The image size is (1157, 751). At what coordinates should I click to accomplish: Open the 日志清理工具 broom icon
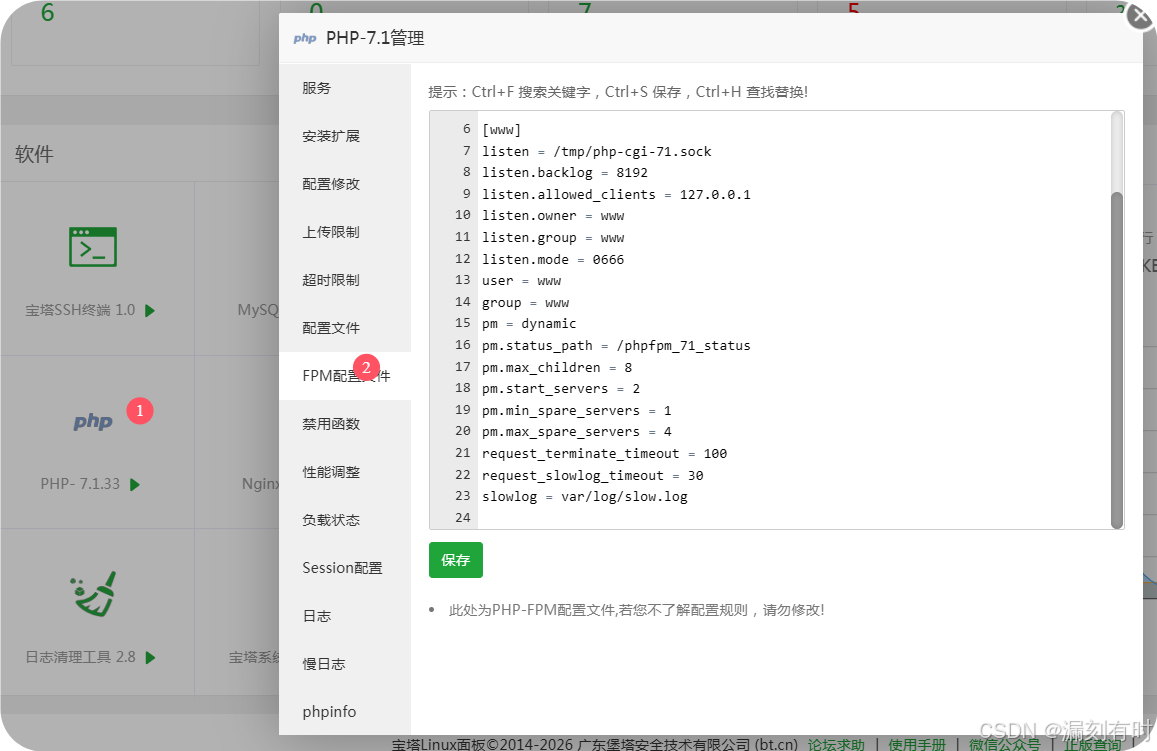point(94,594)
